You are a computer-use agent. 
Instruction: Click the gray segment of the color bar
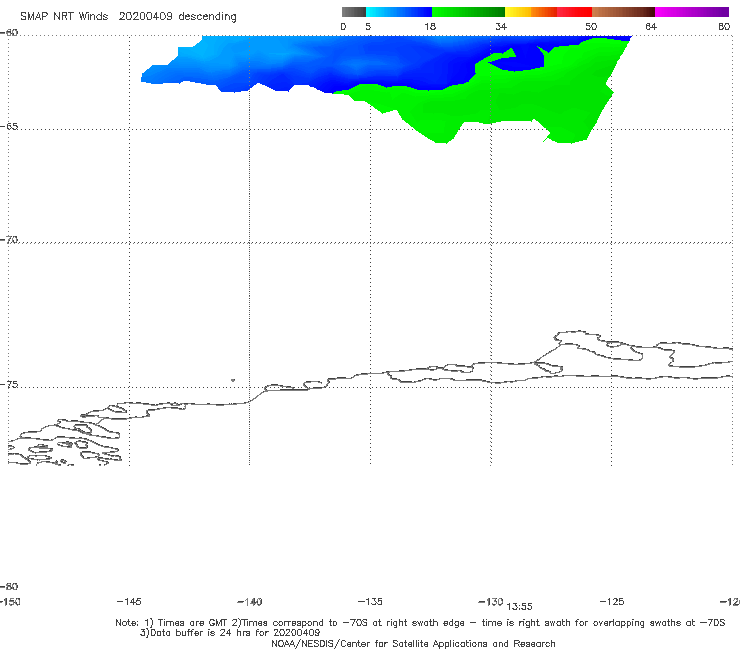(353, 12)
